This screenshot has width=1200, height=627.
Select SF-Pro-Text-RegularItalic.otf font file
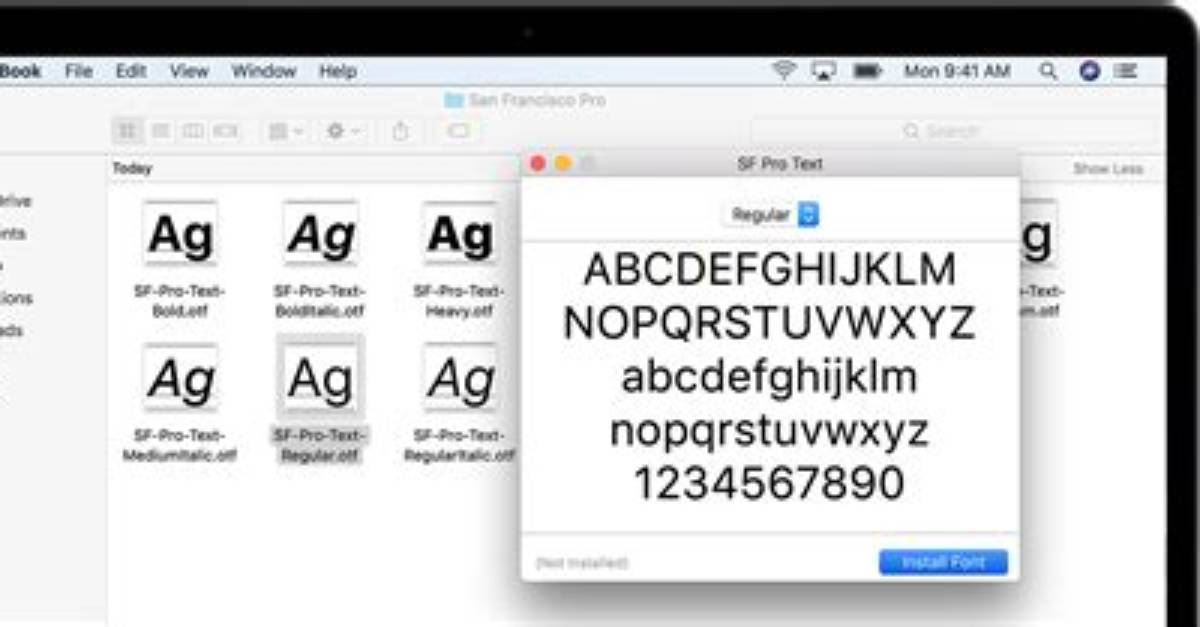pos(460,402)
